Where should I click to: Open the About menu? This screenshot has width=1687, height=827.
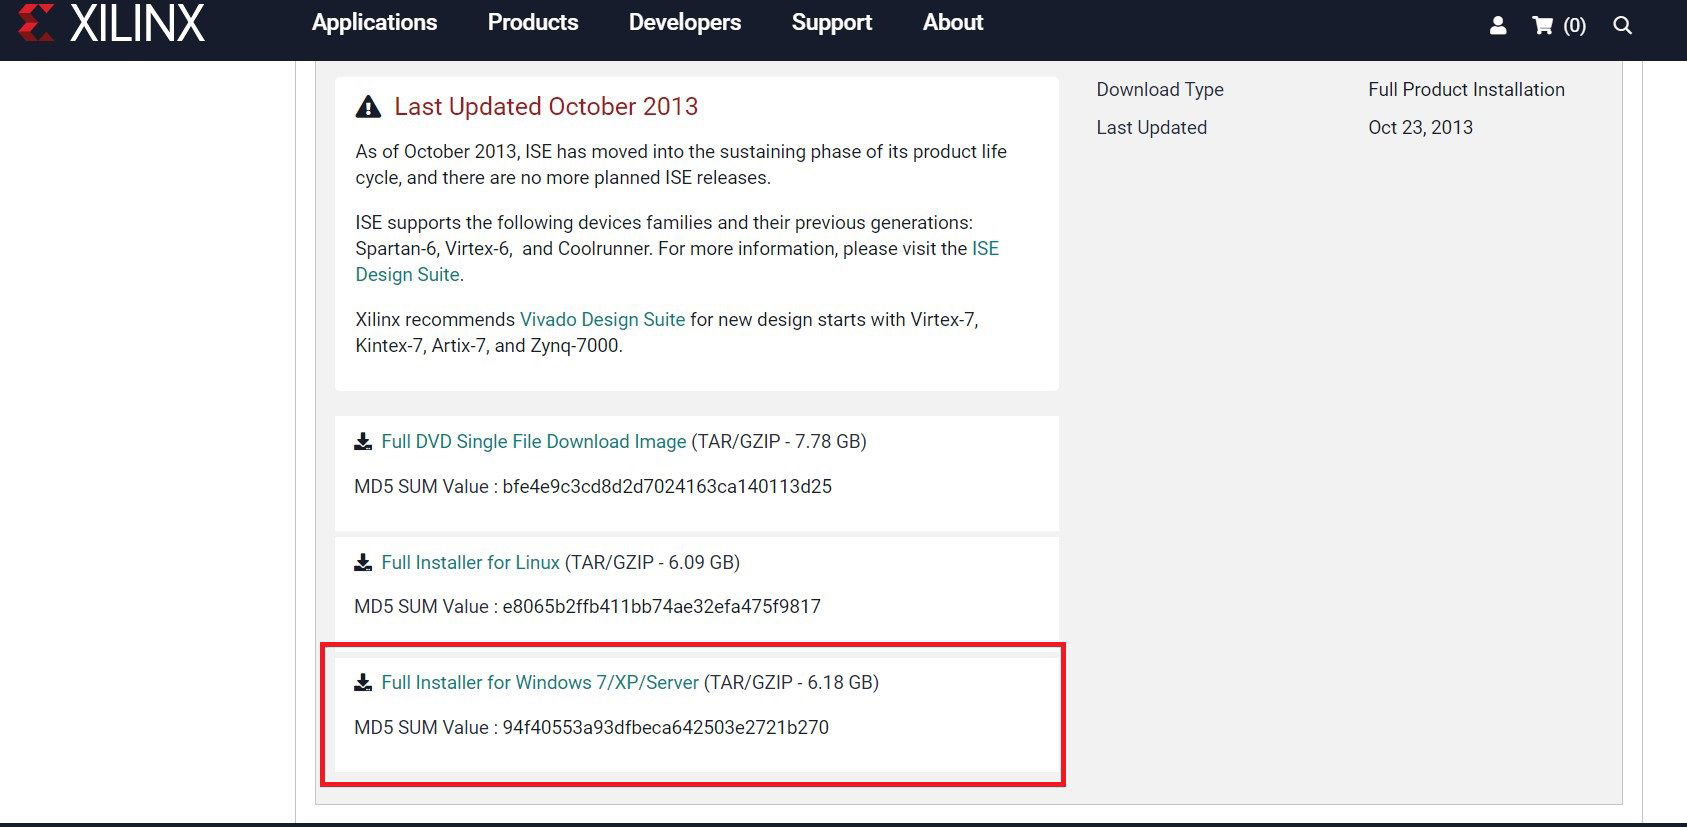[x=953, y=22]
